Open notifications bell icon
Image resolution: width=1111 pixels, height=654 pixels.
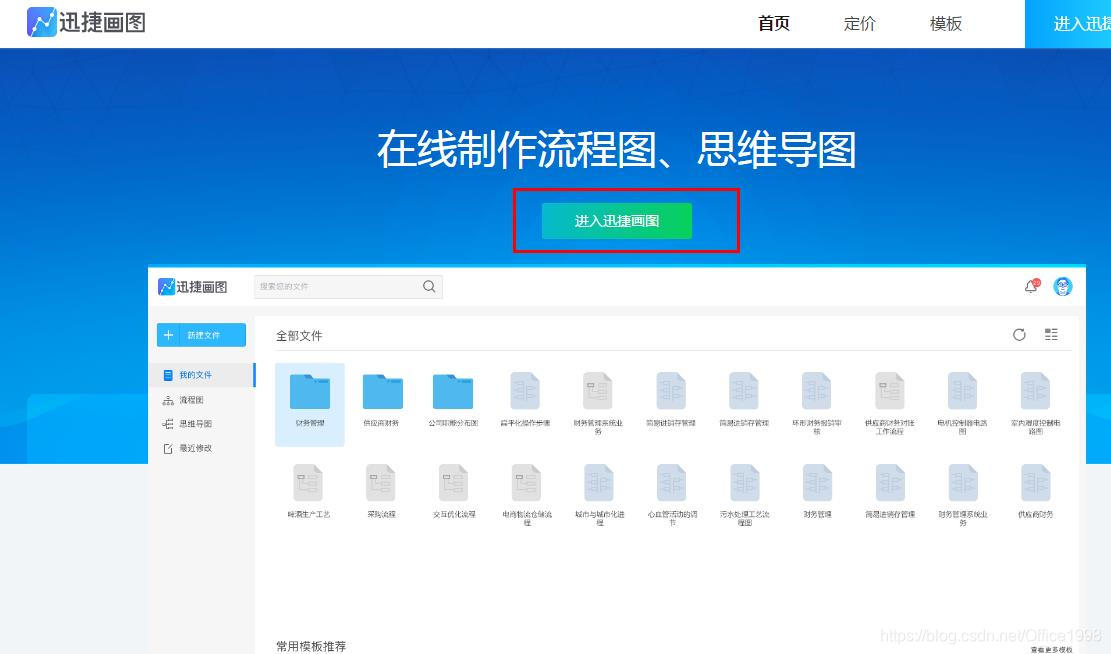point(1031,286)
